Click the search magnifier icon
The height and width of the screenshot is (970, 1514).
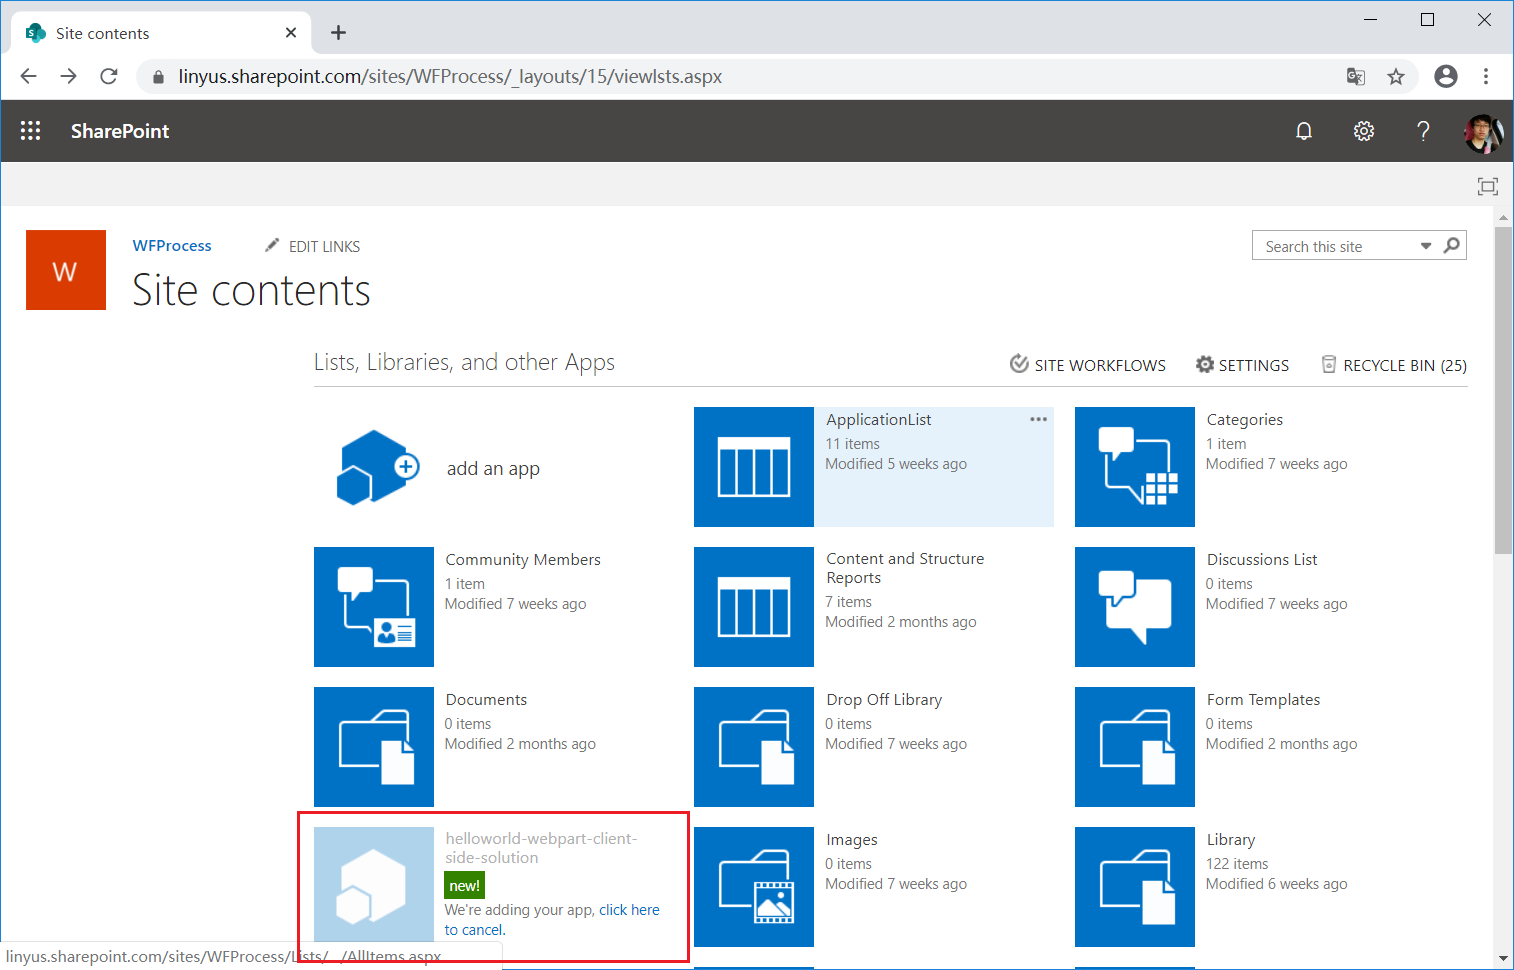pos(1452,245)
